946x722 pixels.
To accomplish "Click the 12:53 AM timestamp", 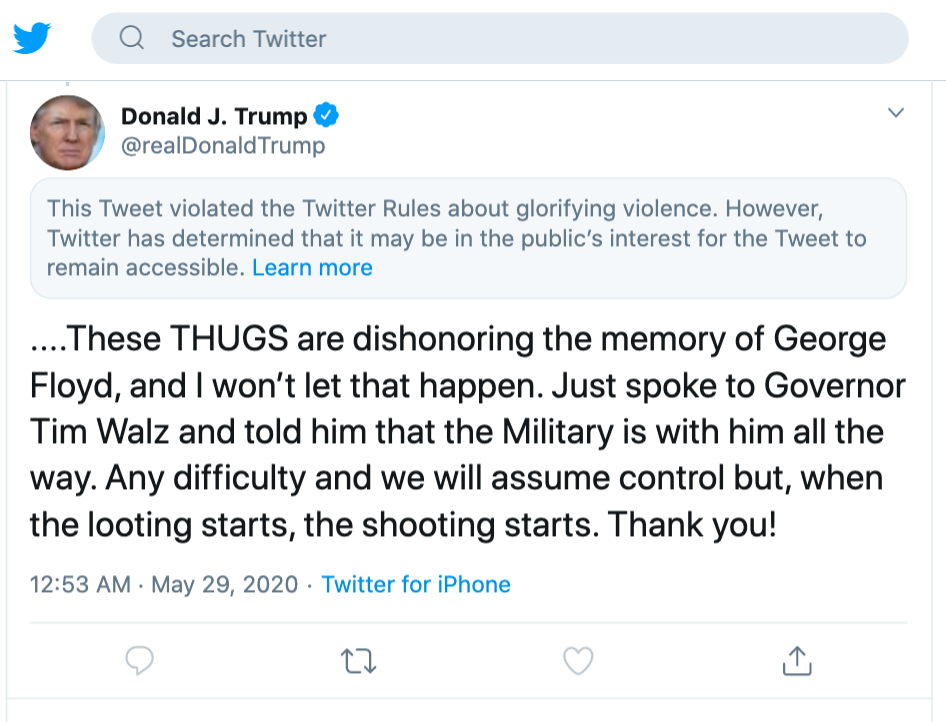I will 80,584.
